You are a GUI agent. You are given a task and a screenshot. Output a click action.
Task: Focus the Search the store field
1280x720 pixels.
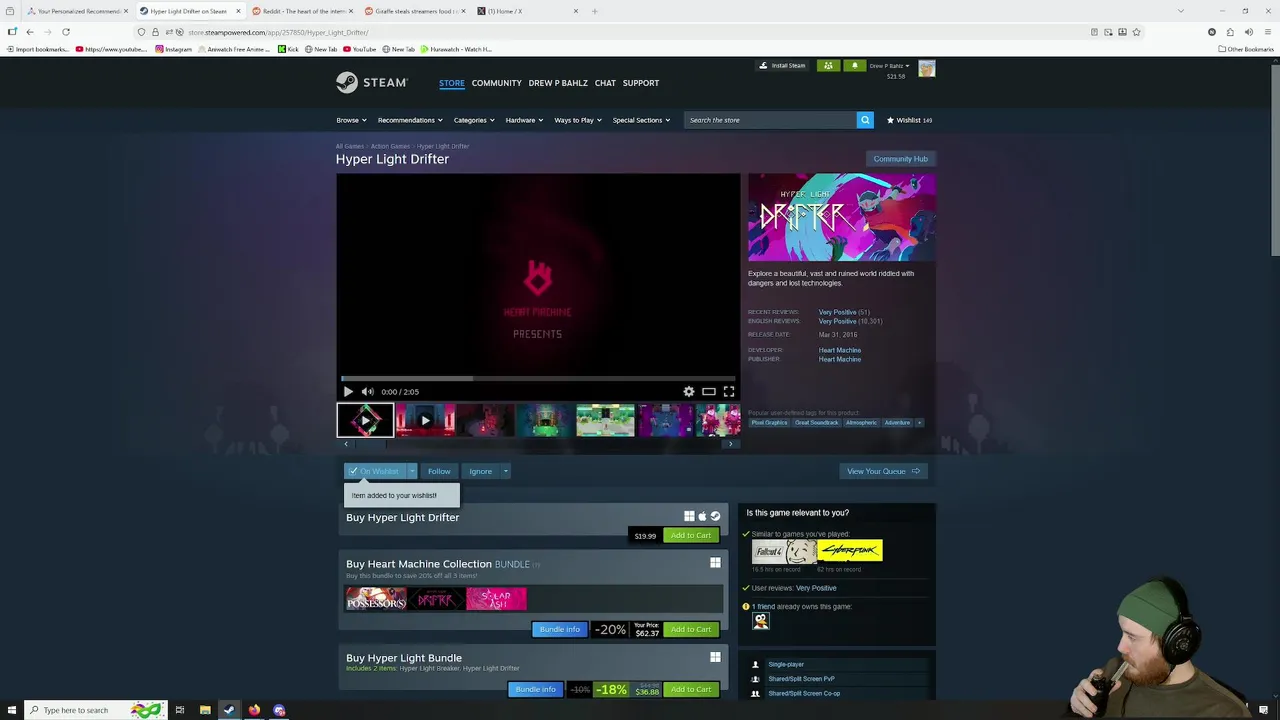[x=770, y=120]
